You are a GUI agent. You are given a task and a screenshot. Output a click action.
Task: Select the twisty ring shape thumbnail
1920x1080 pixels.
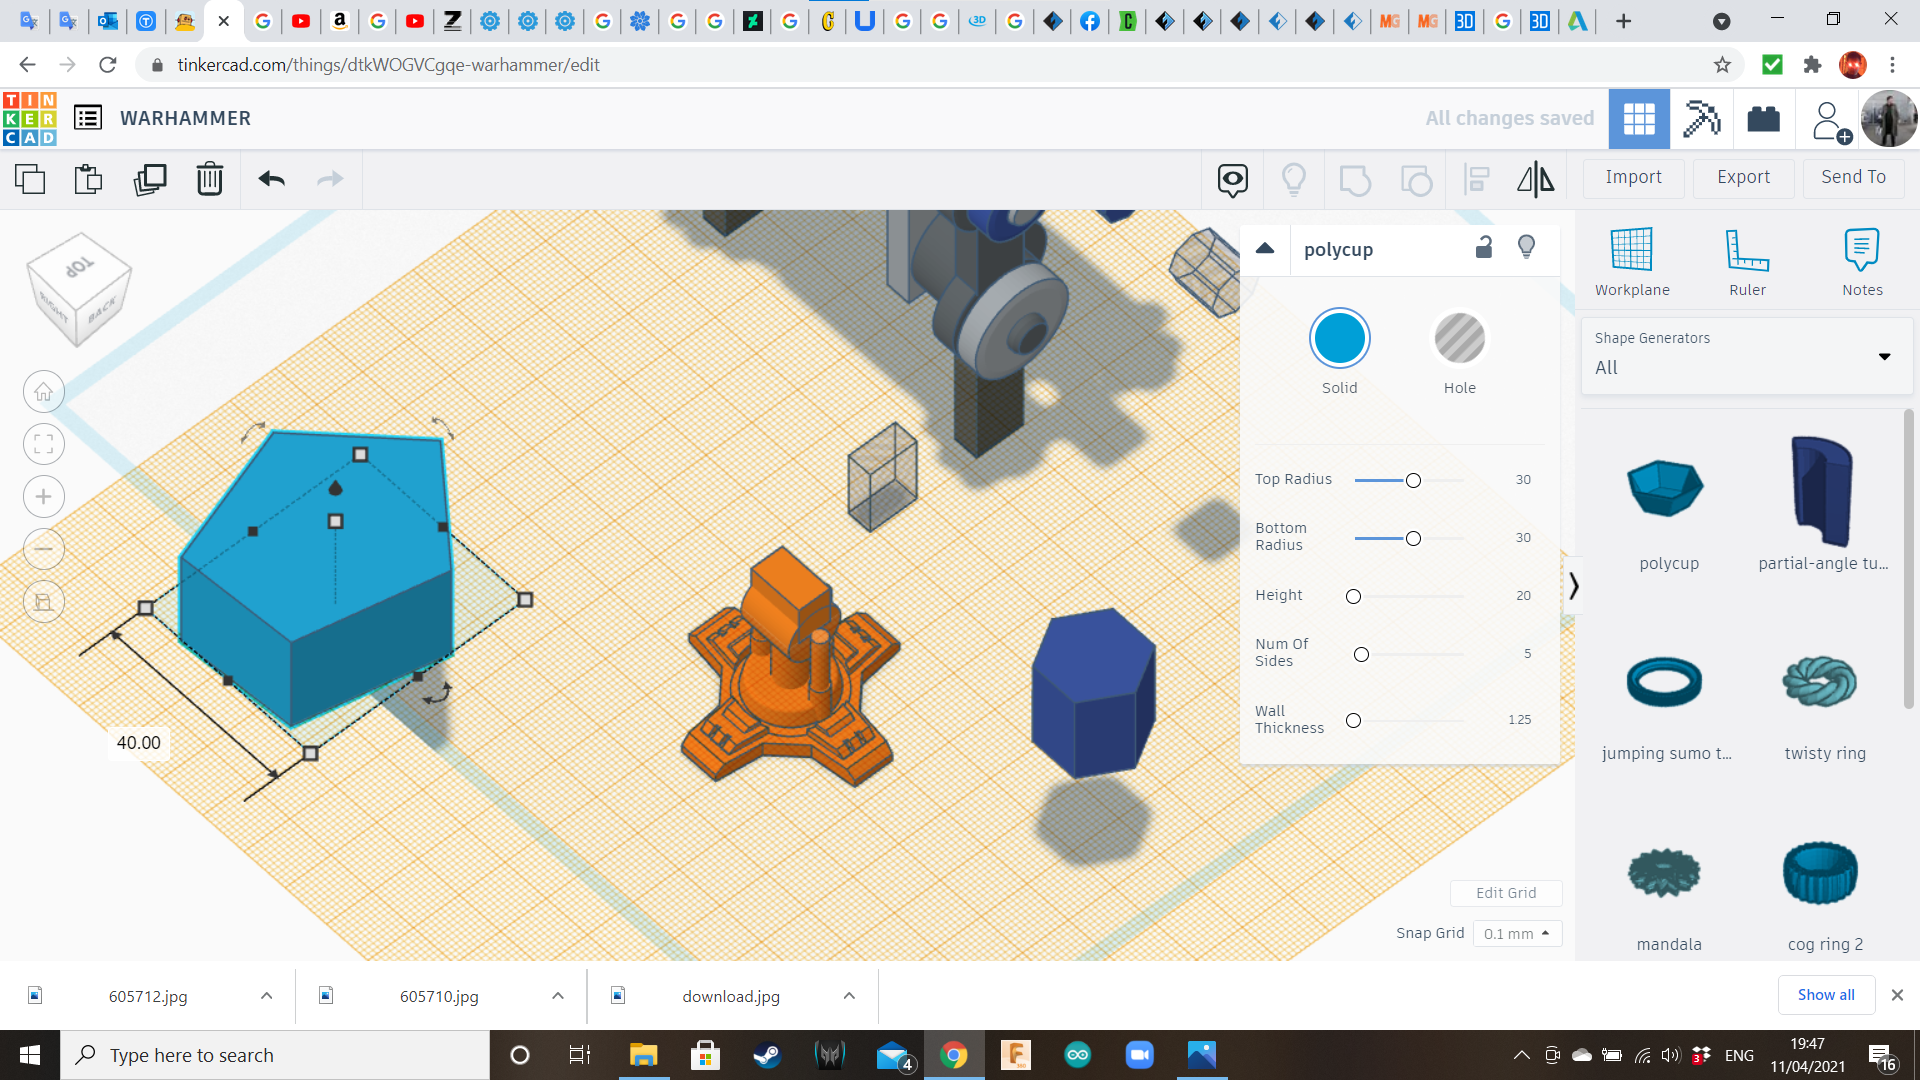tap(1820, 682)
